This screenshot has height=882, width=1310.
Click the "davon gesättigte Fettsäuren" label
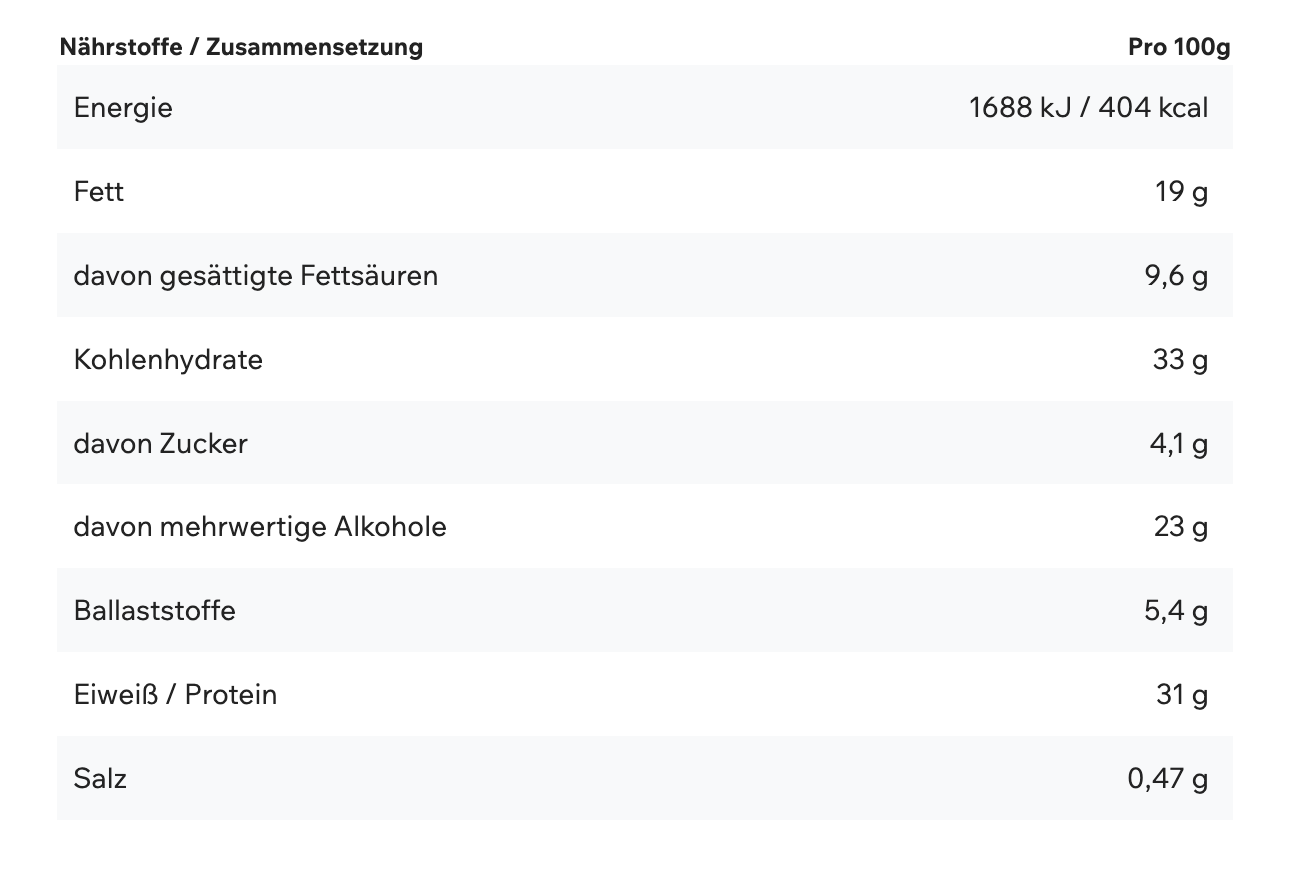pyautogui.click(x=256, y=275)
